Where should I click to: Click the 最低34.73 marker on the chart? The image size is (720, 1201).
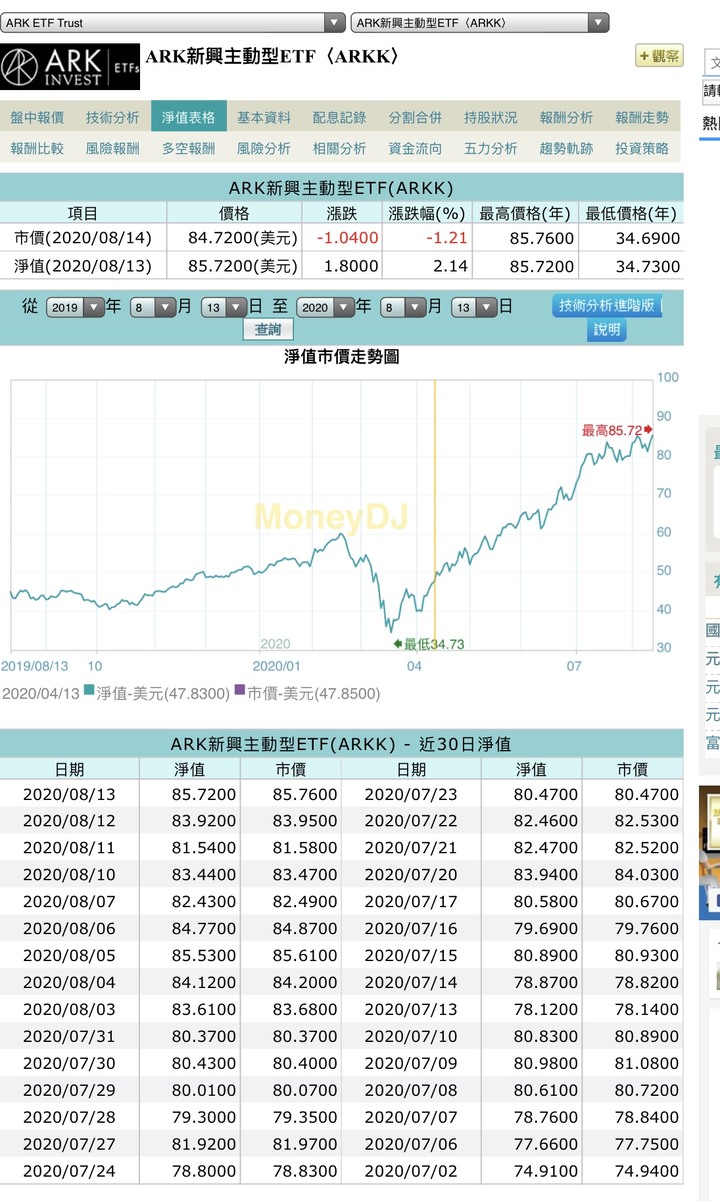click(430, 644)
